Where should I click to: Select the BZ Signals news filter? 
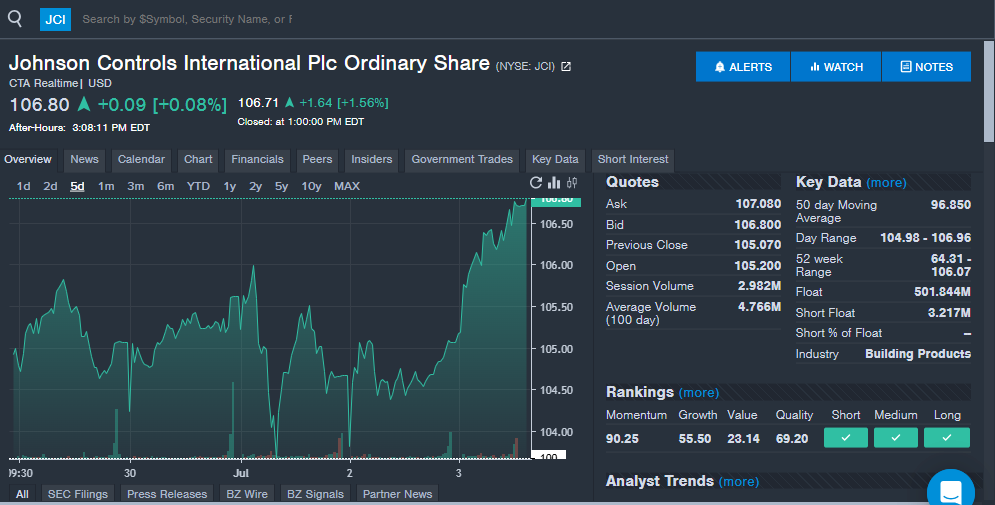tap(315, 494)
